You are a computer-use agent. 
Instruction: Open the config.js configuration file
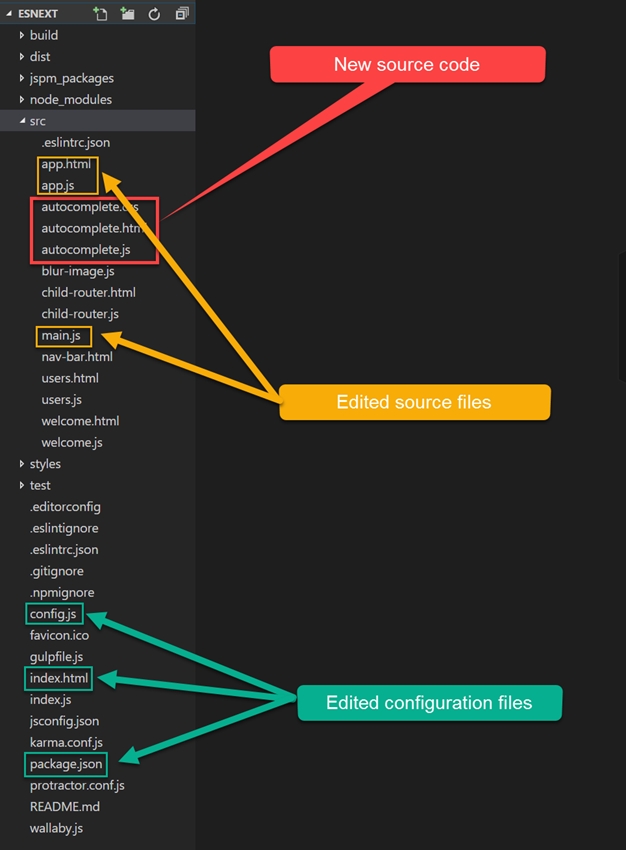click(x=53, y=614)
